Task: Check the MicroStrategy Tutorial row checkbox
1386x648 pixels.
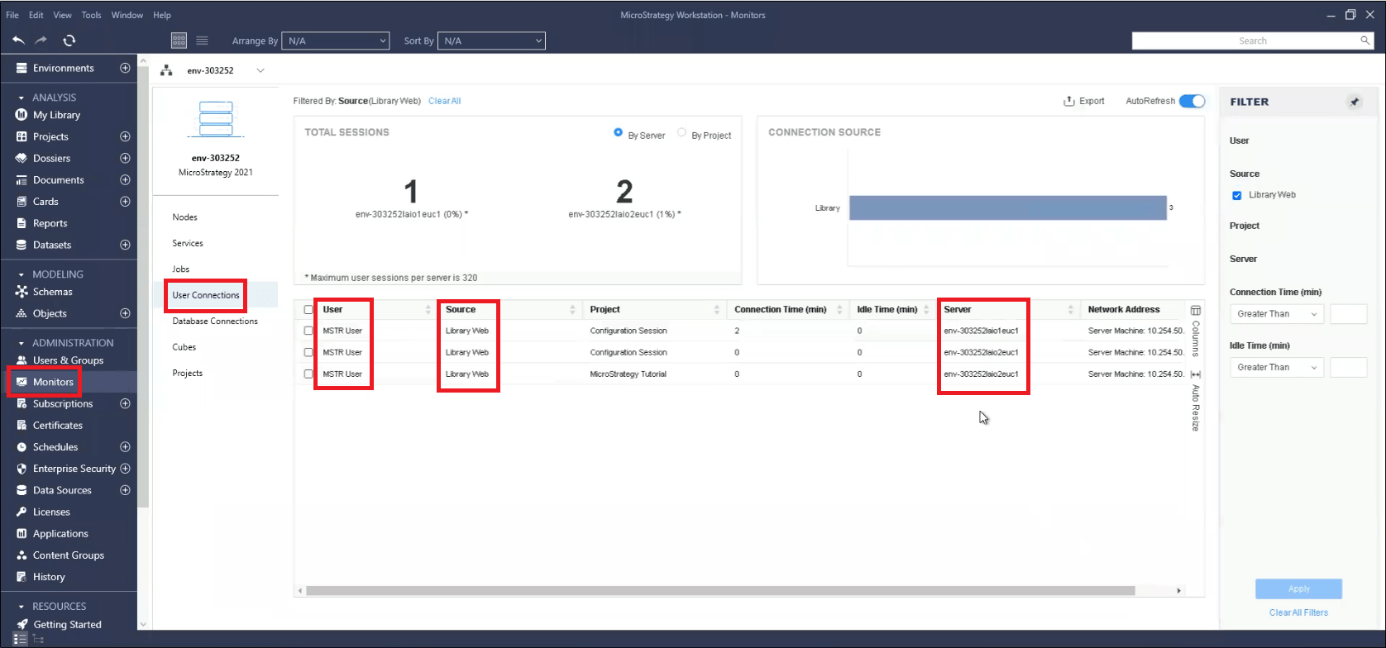Action: (x=309, y=374)
